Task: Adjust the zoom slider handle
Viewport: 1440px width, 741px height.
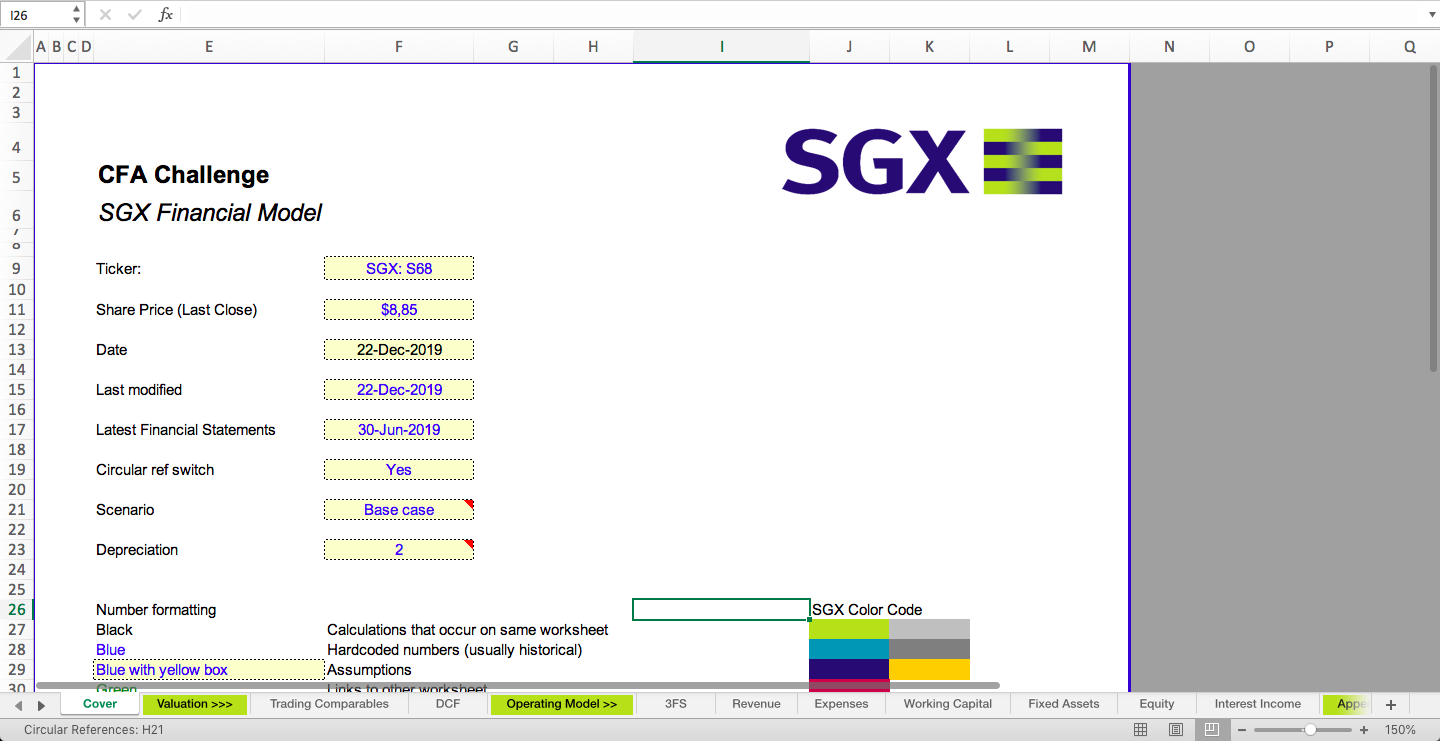Action: pyautogui.click(x=1310, y=731)
